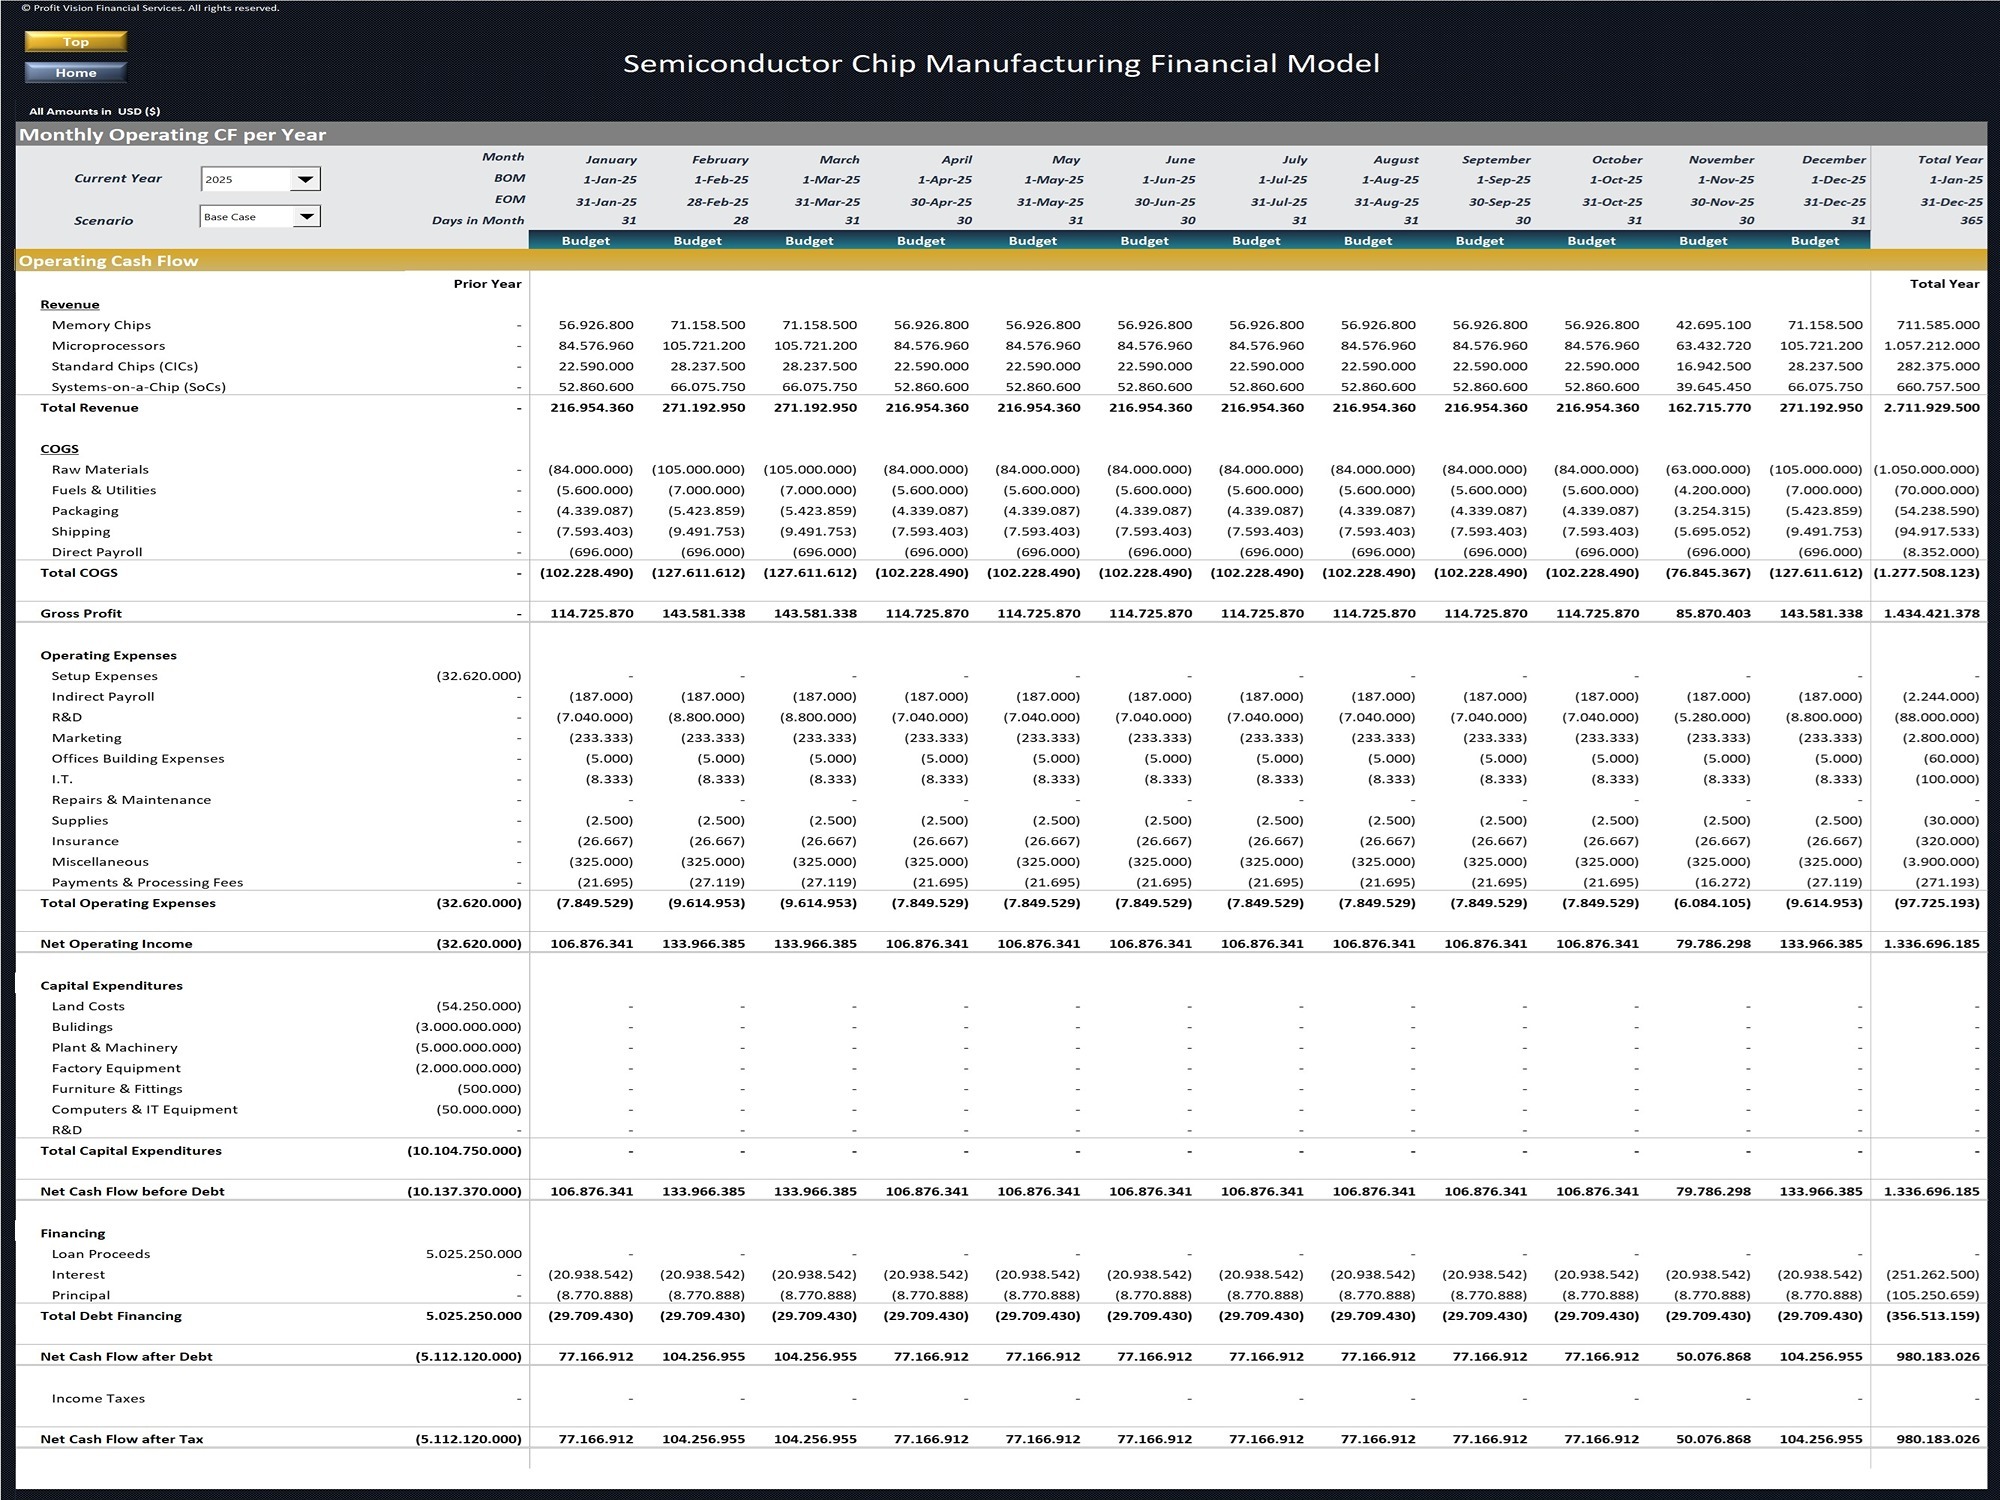
Task: Click the Fuels & Utilities label
Action: coord(104,490)
